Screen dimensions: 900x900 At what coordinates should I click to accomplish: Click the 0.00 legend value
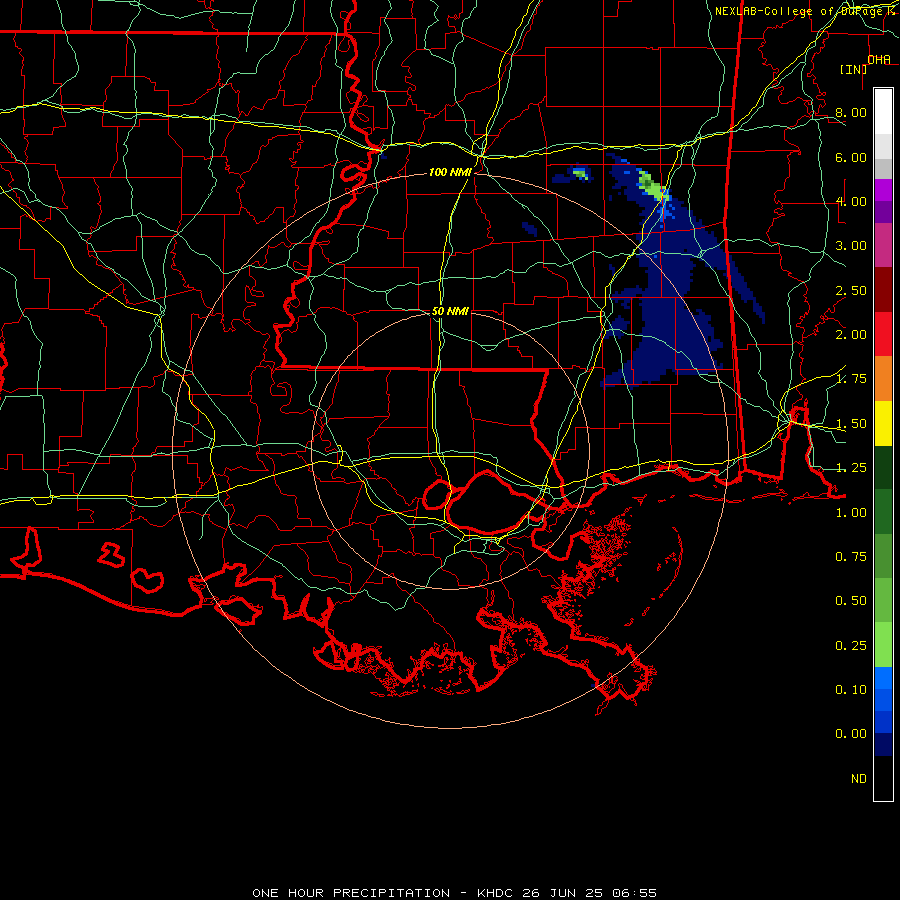[850, 734]
